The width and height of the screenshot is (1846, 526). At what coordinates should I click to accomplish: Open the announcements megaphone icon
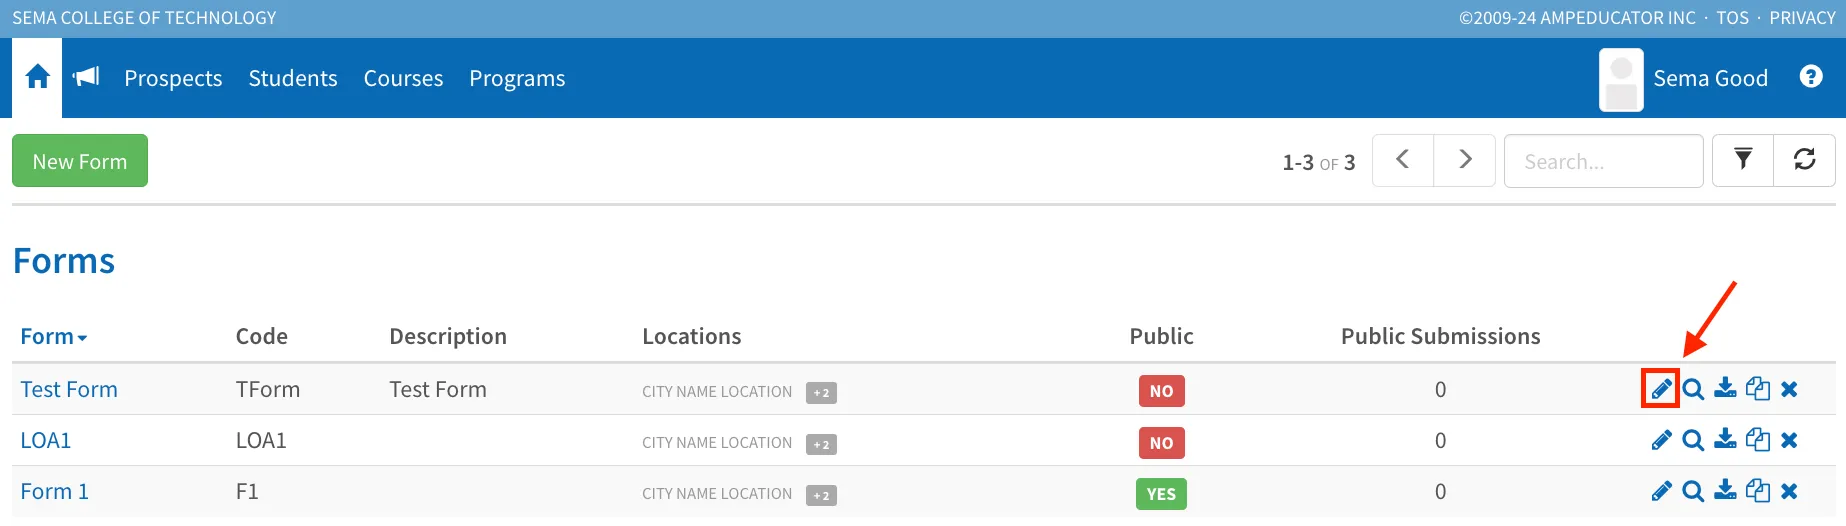pos(87,77)
